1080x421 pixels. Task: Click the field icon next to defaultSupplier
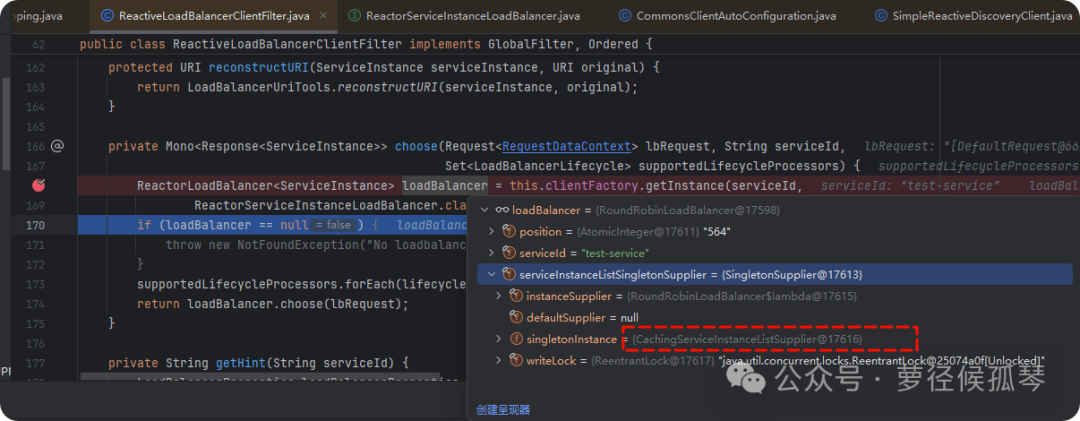pos(516,317)
